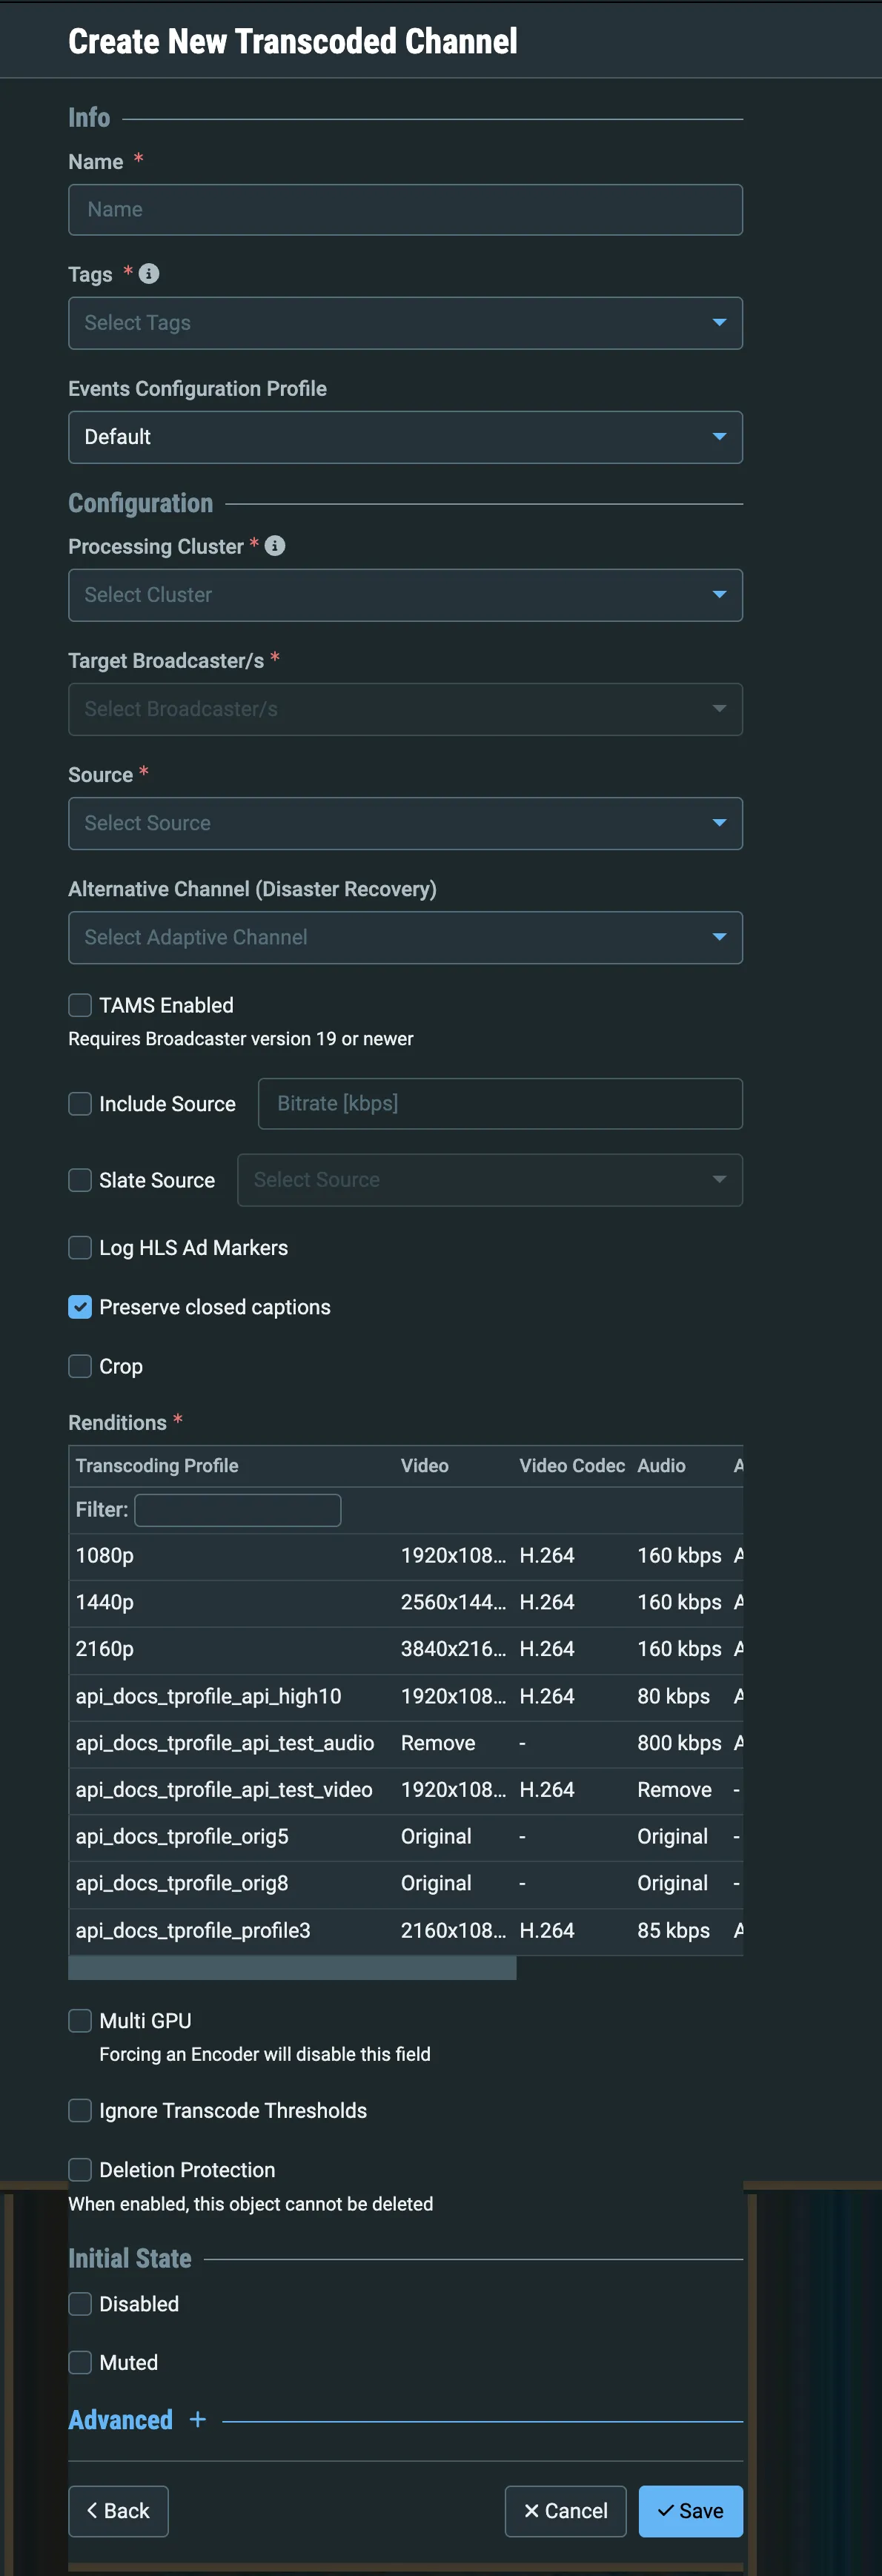Click the Bitrate [kbps] input field
Image resolution: width=882 pixels, height=2576 pixels.
500,1103
